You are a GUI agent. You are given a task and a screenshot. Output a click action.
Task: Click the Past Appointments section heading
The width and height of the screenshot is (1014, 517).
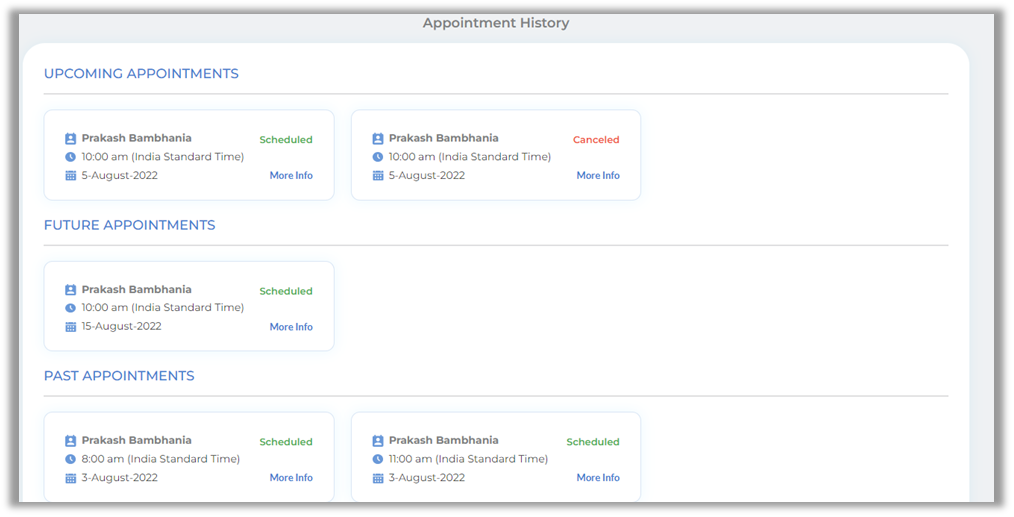tap(119, 376)
